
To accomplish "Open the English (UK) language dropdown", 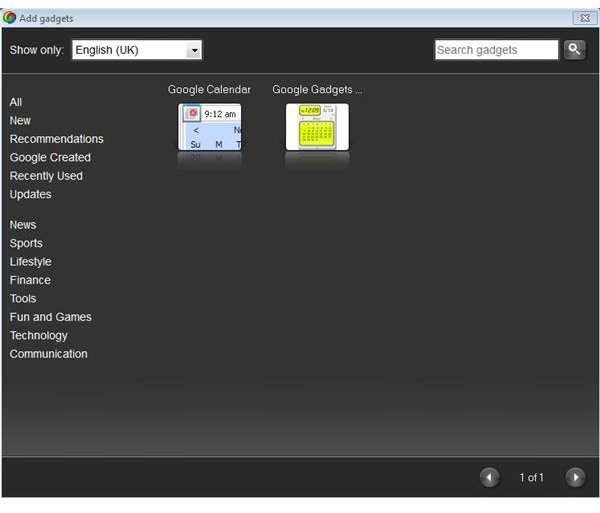I will pos(137,50).
